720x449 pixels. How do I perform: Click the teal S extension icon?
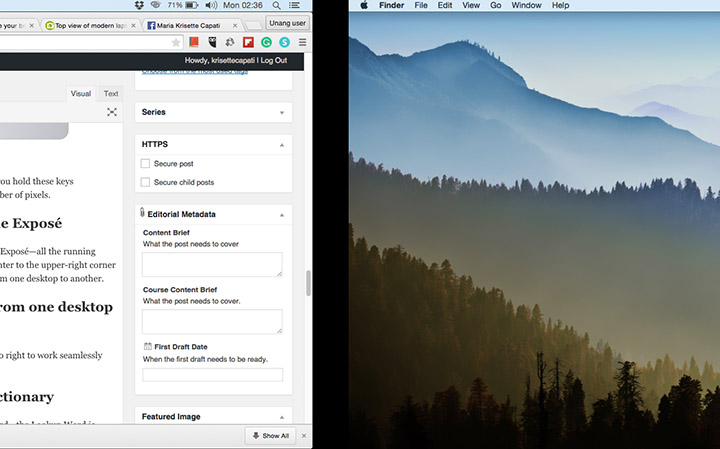pos(284,43)
